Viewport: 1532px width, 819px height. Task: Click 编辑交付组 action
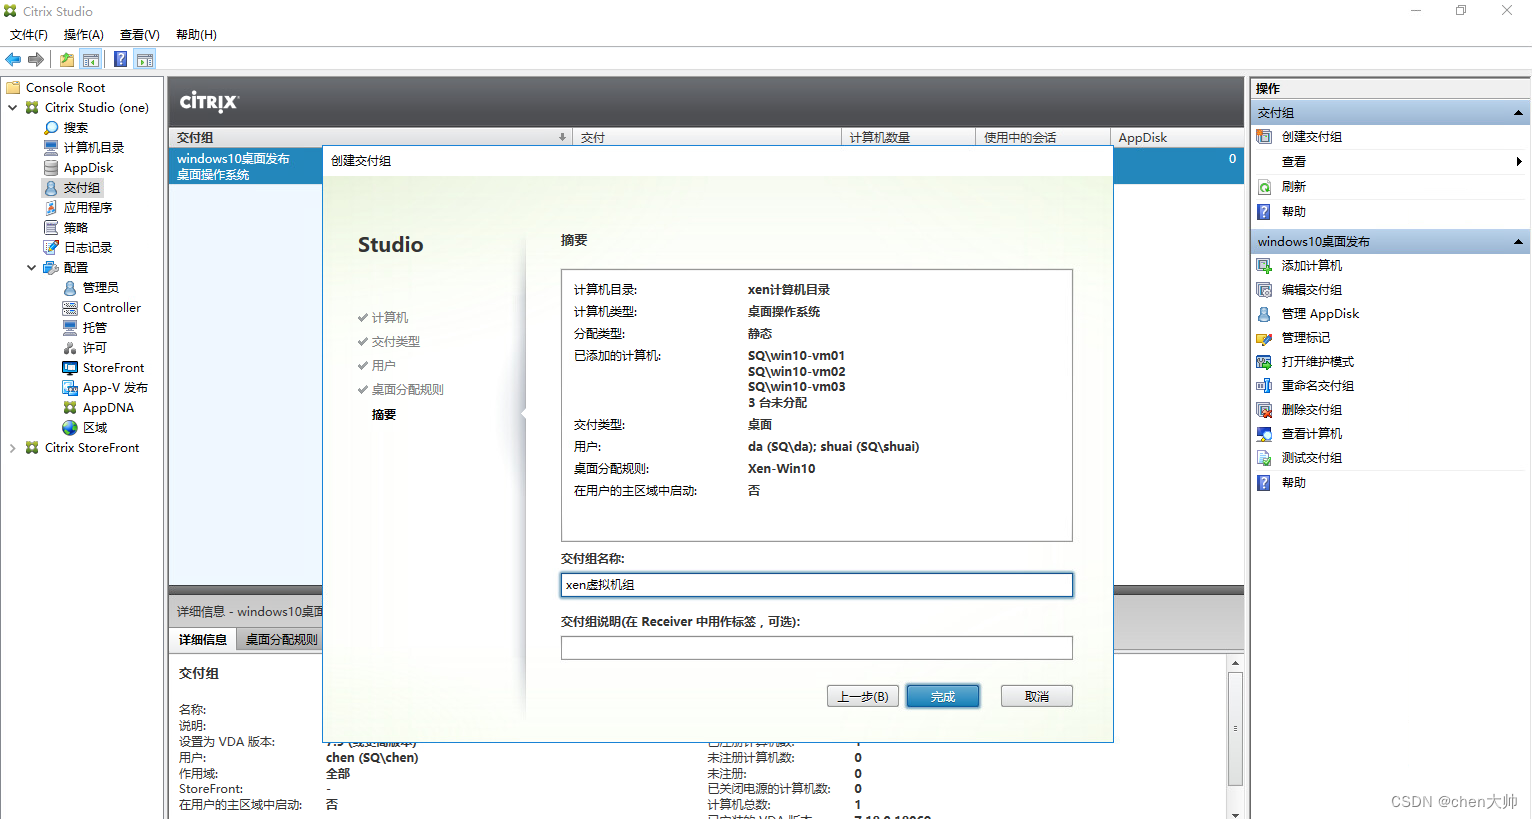point(1311,290)
